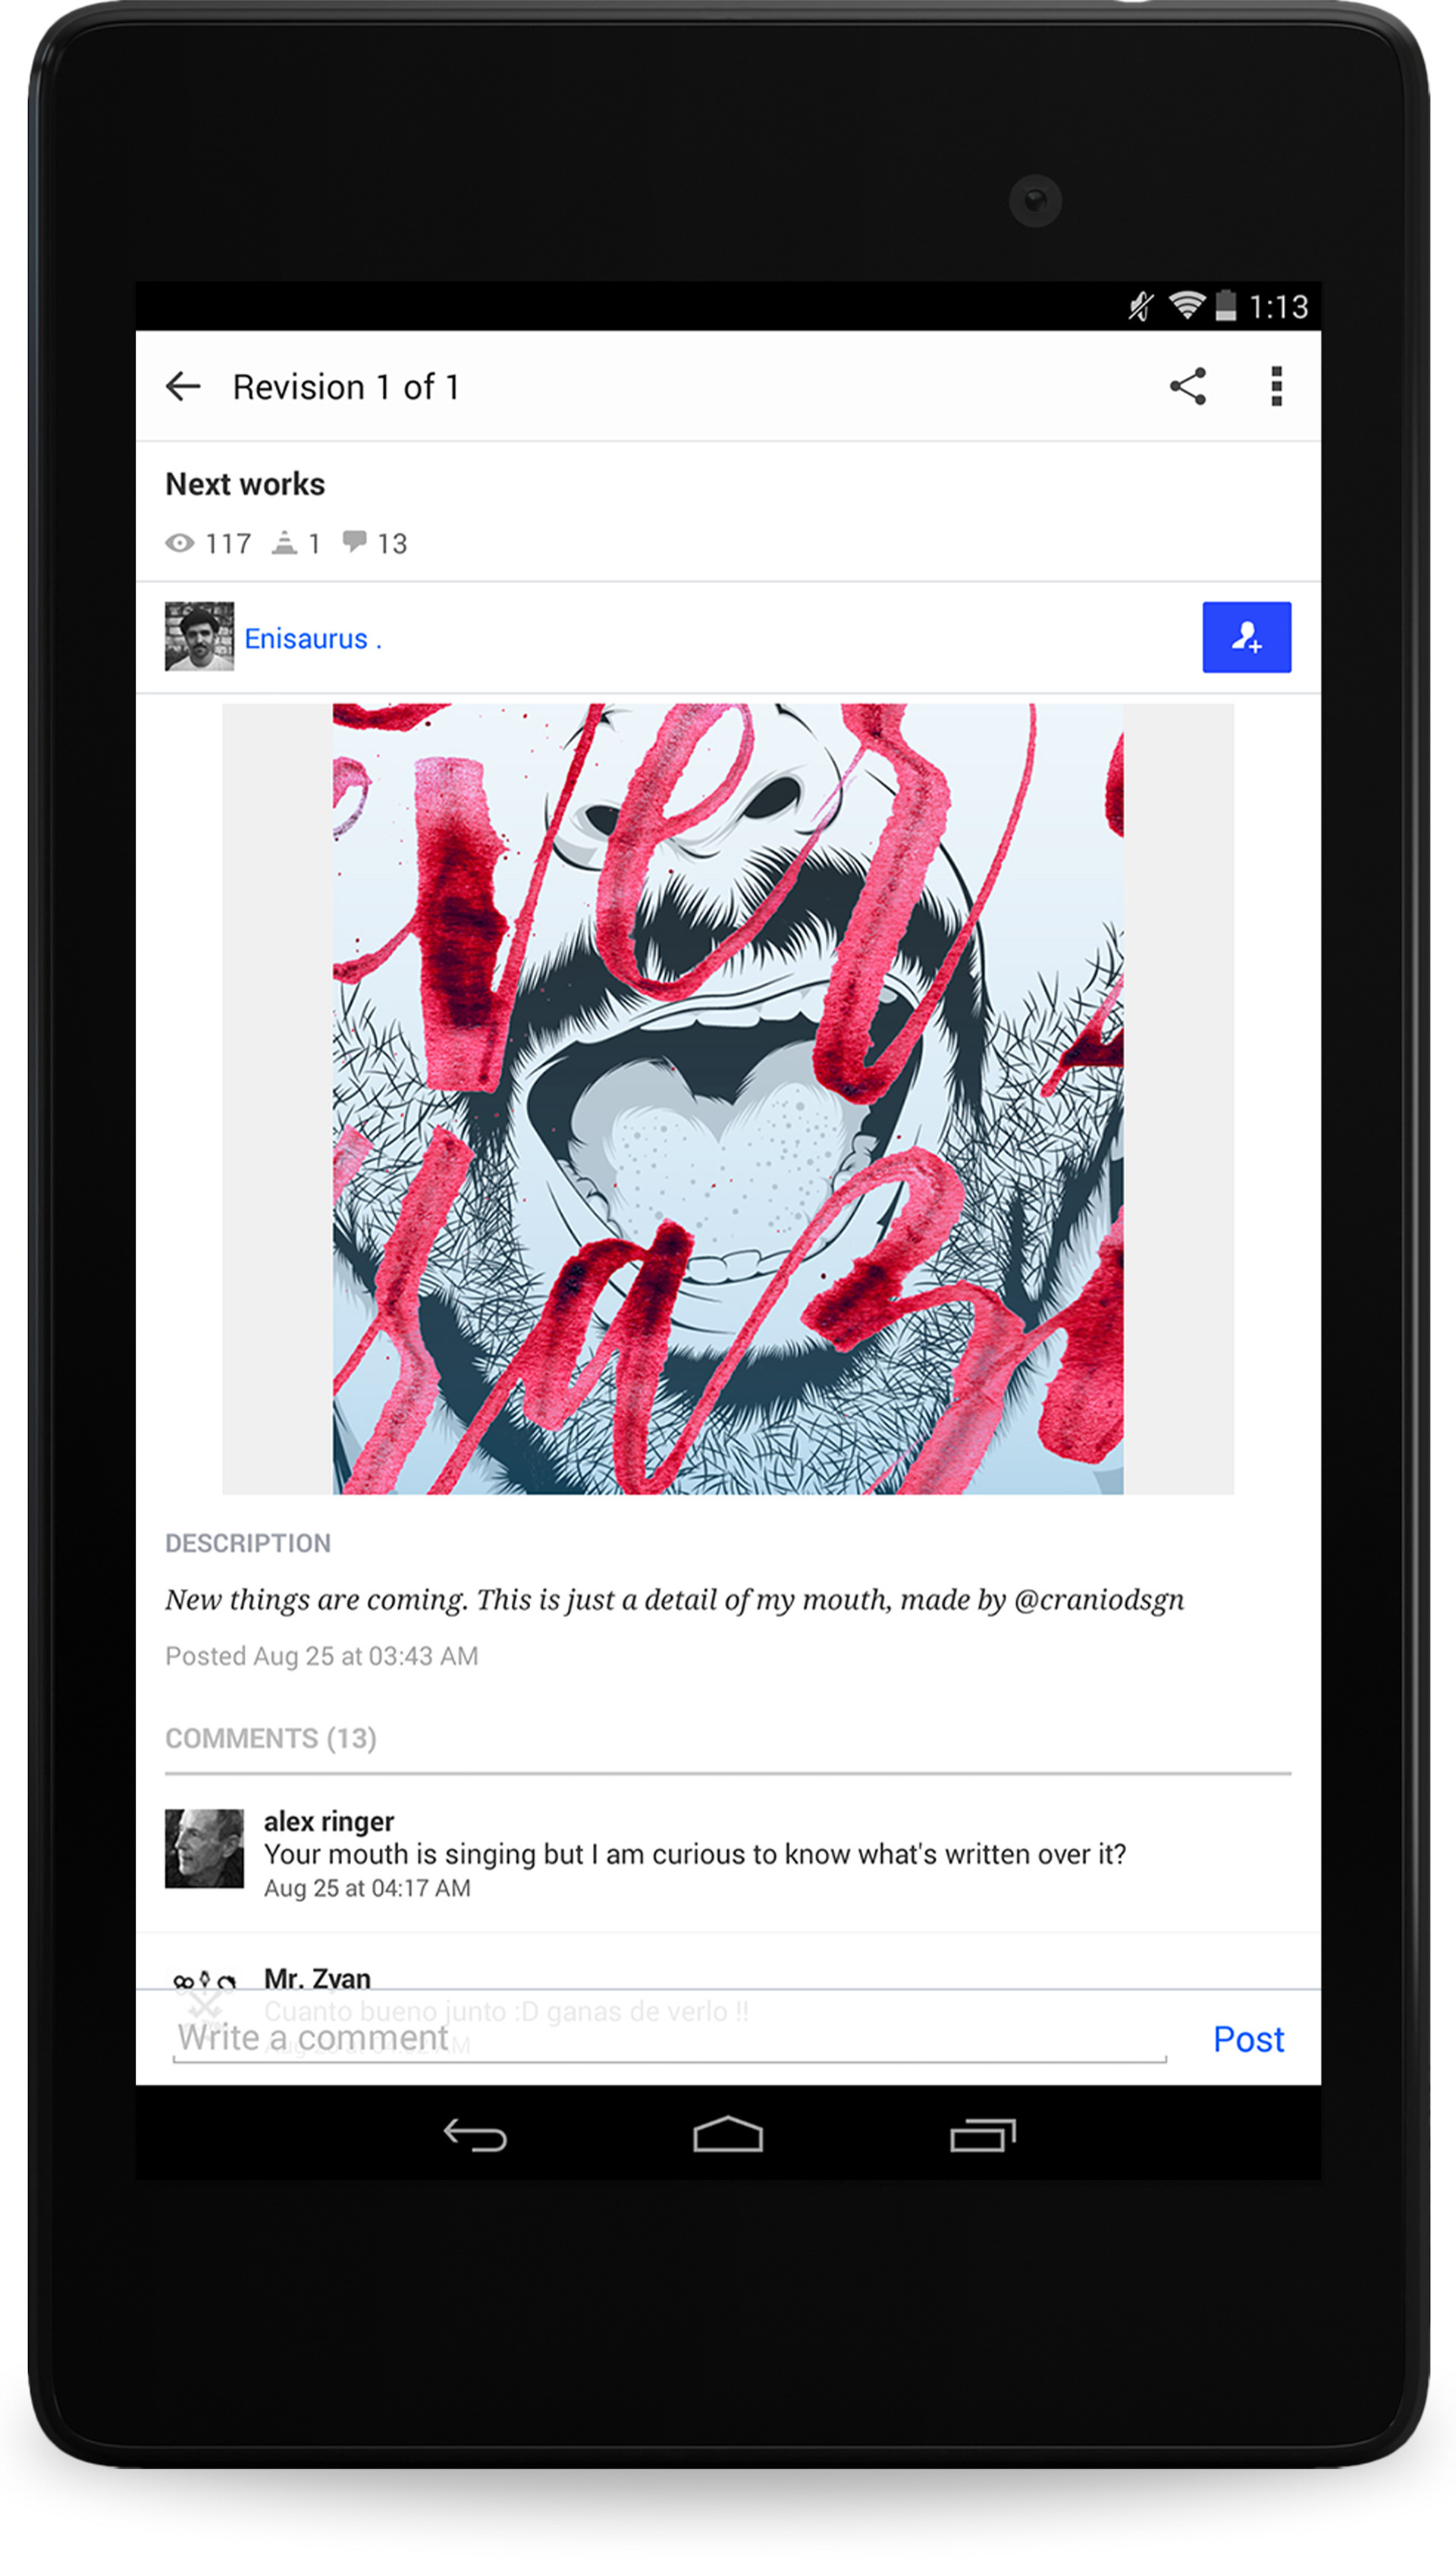Tap the COMMENTS (13) section header
This screenshot has height=2568, width=1456.
click(x=271, y=1738)
